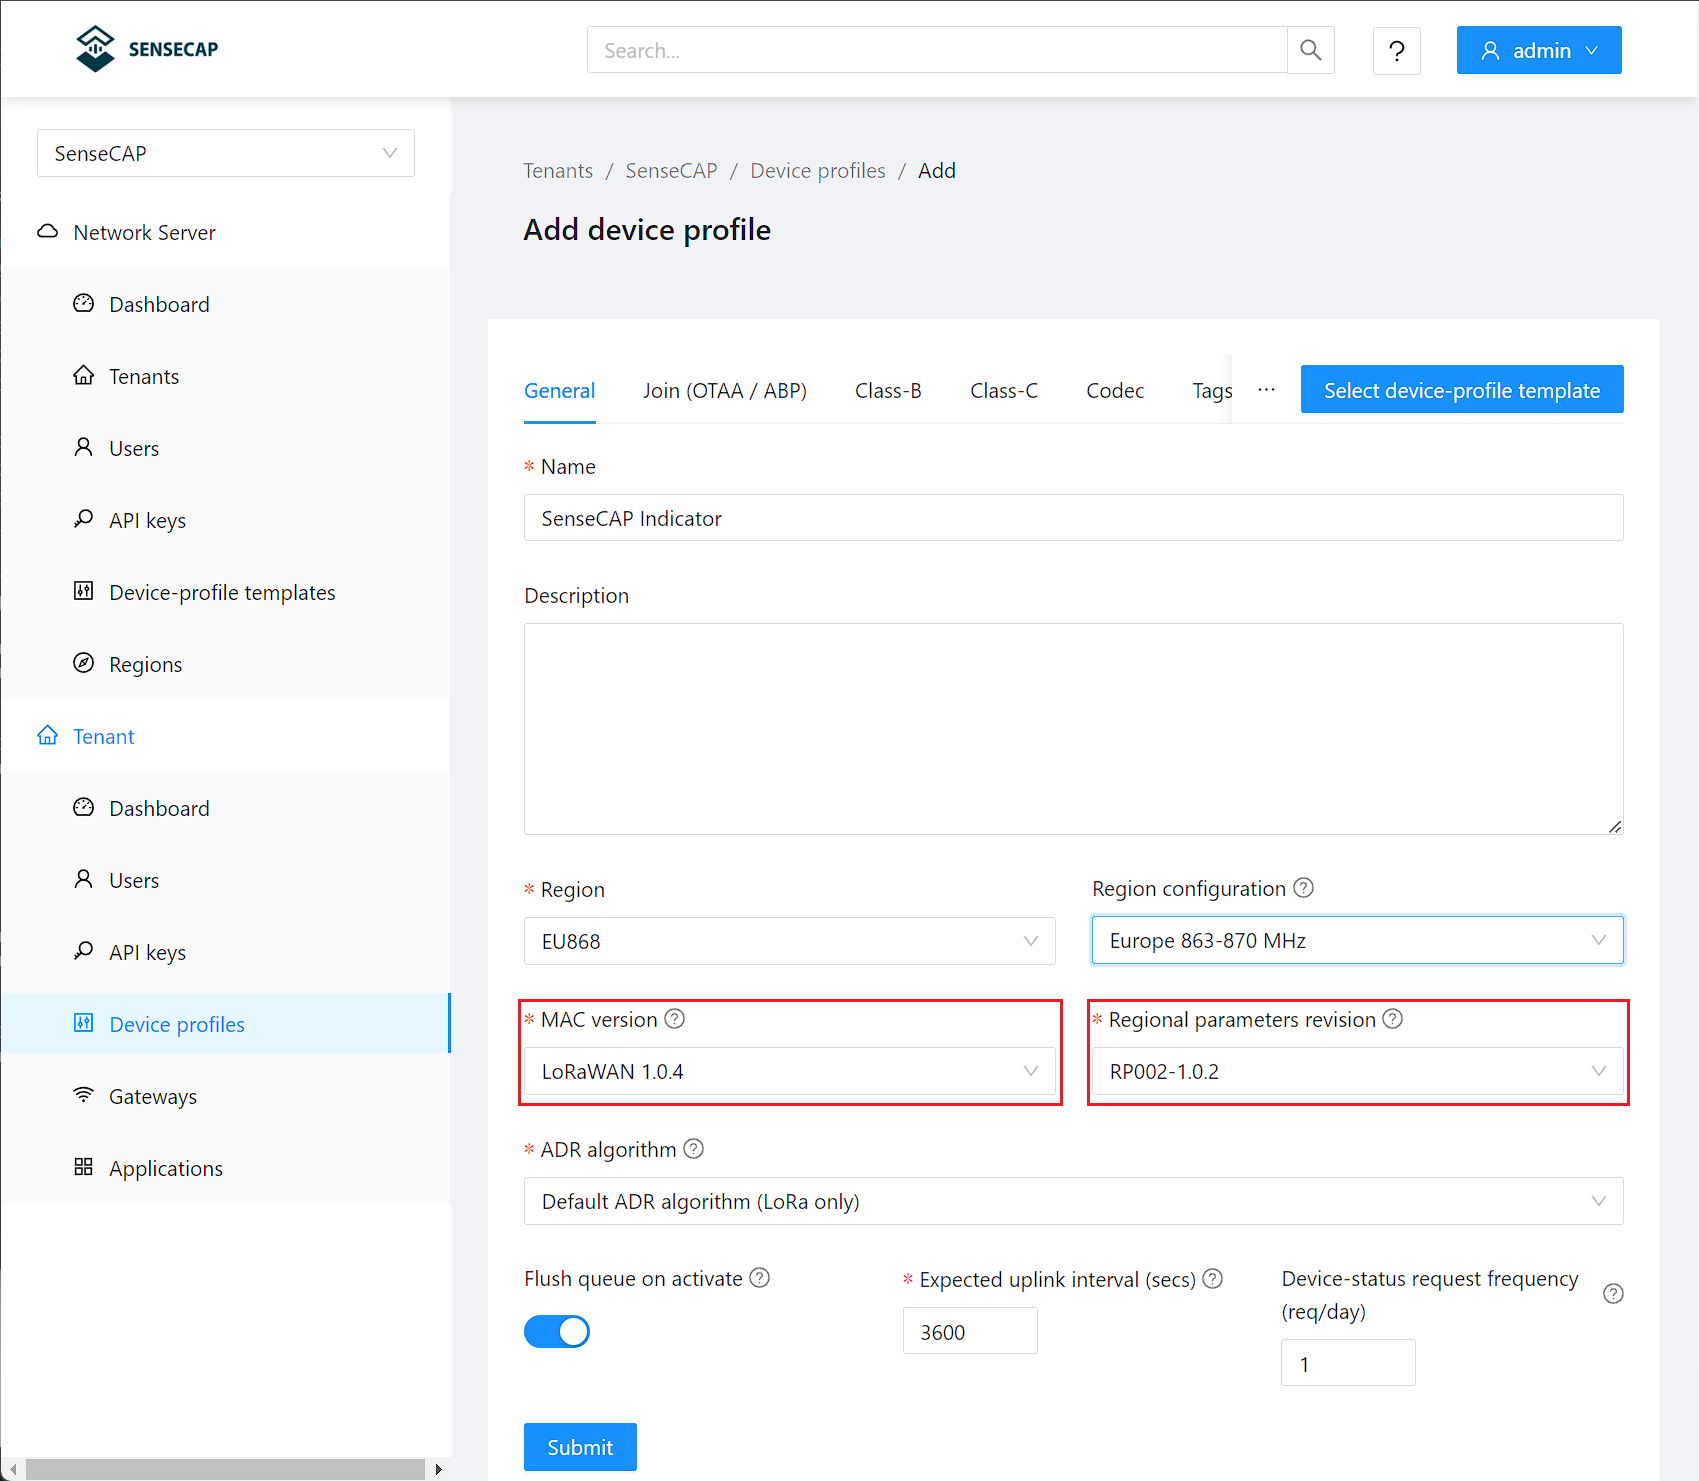Click the Applications grid icon
This screenshot has width=1699, height=1481.
pyautogui.click(x=84, y=1167)
